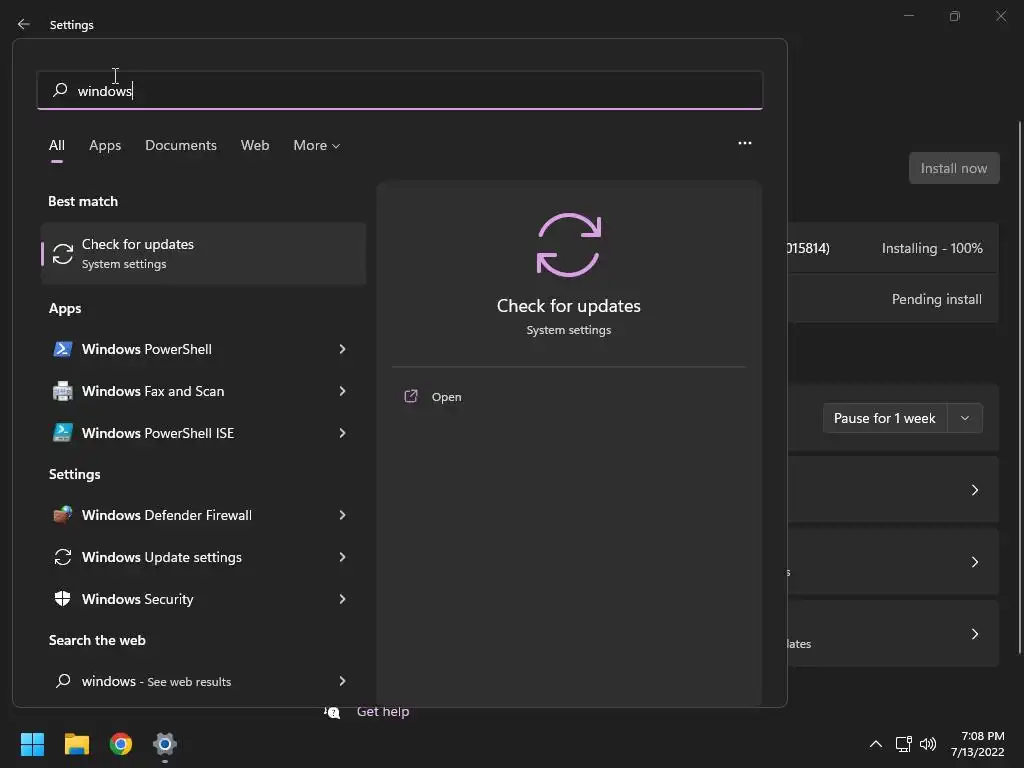Image resolution: width=1024 pixels, height=768 pixels.
Task: Click the Settings back arrow
Action: [x=24, y=24]
